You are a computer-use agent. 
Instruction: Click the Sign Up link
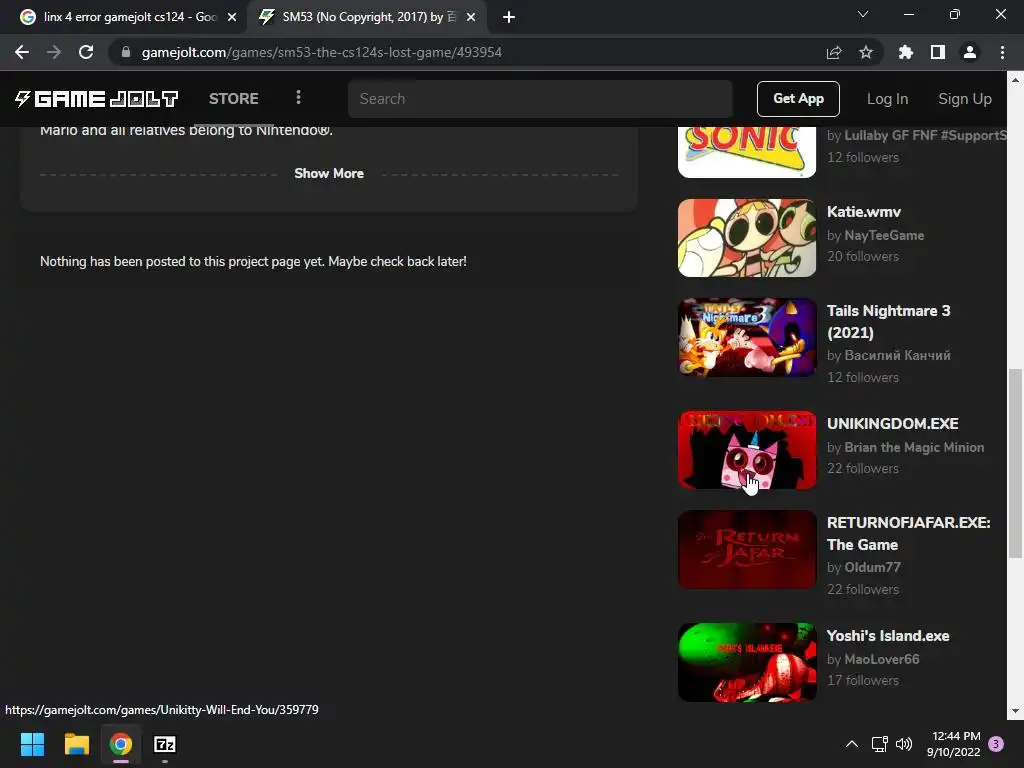[965, 99]
